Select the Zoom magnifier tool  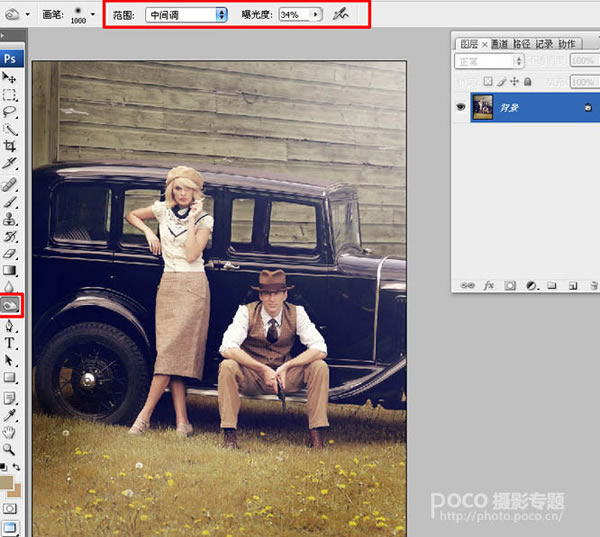(x=10, y=449)
